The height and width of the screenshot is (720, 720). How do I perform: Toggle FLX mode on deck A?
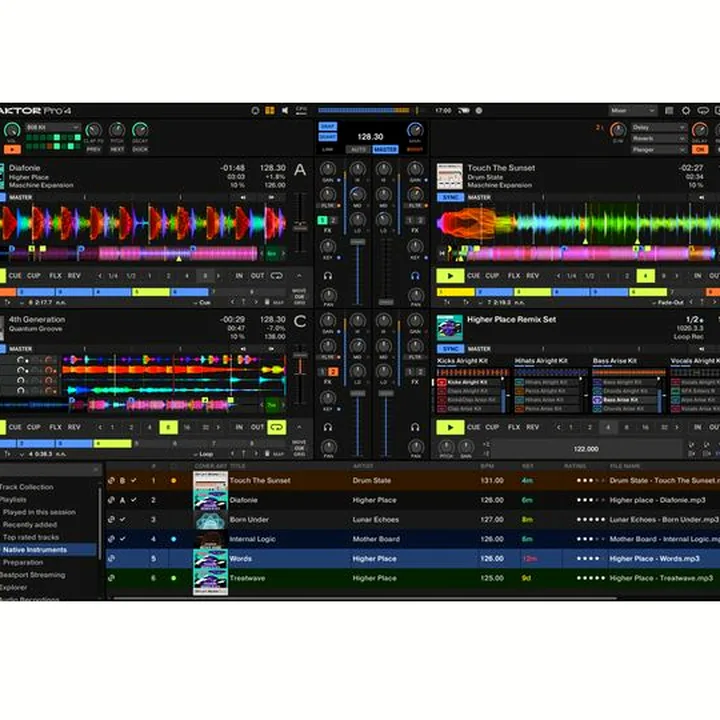(55, 276)
